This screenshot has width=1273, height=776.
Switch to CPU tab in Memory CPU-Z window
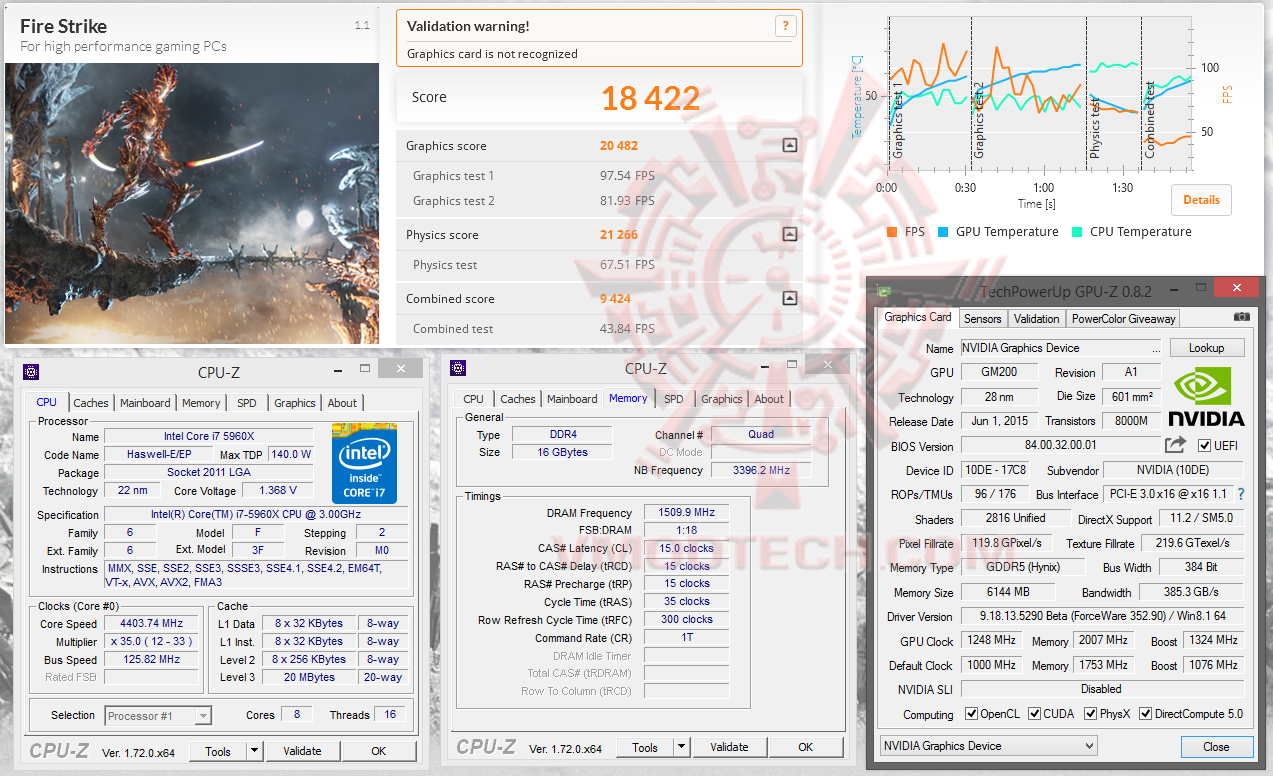(x=474, y=398)
